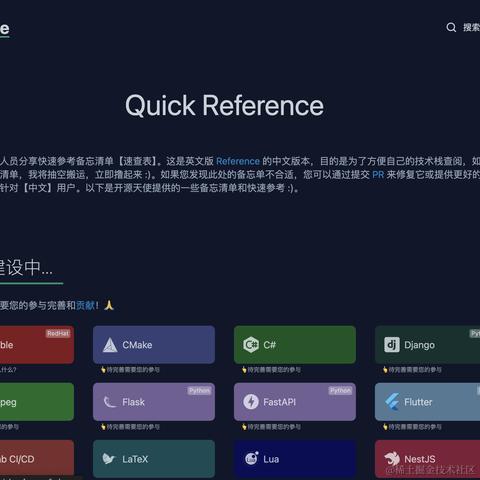Open the FastAPI reference card
The width and height of the screenshot is (480, 480).
tap(295, 402)
